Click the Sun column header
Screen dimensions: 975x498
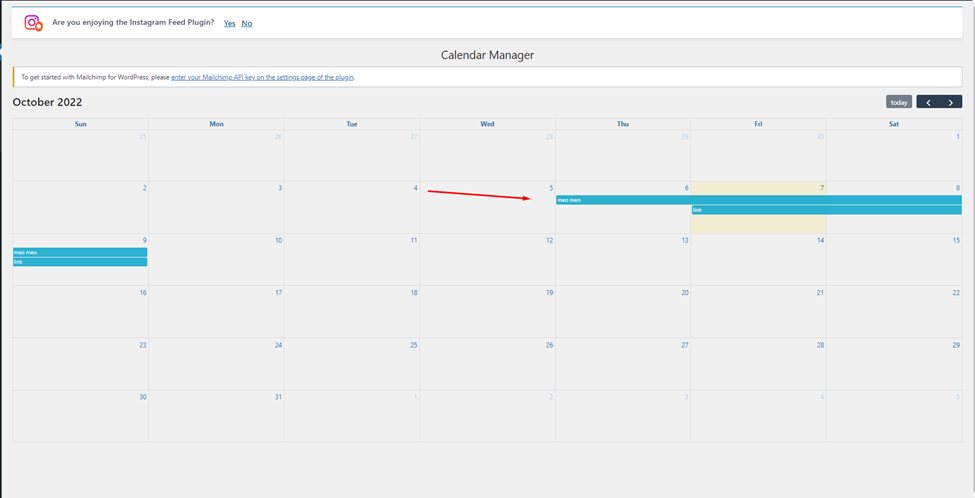(81, 124)
